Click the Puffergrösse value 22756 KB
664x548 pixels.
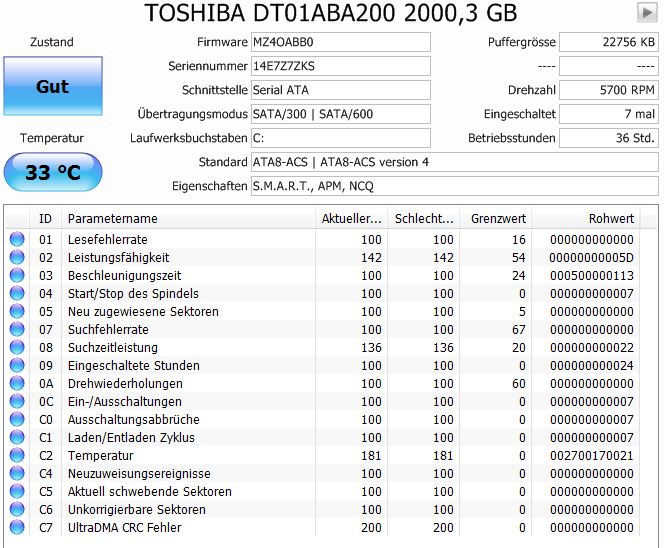tap(609, 42)
